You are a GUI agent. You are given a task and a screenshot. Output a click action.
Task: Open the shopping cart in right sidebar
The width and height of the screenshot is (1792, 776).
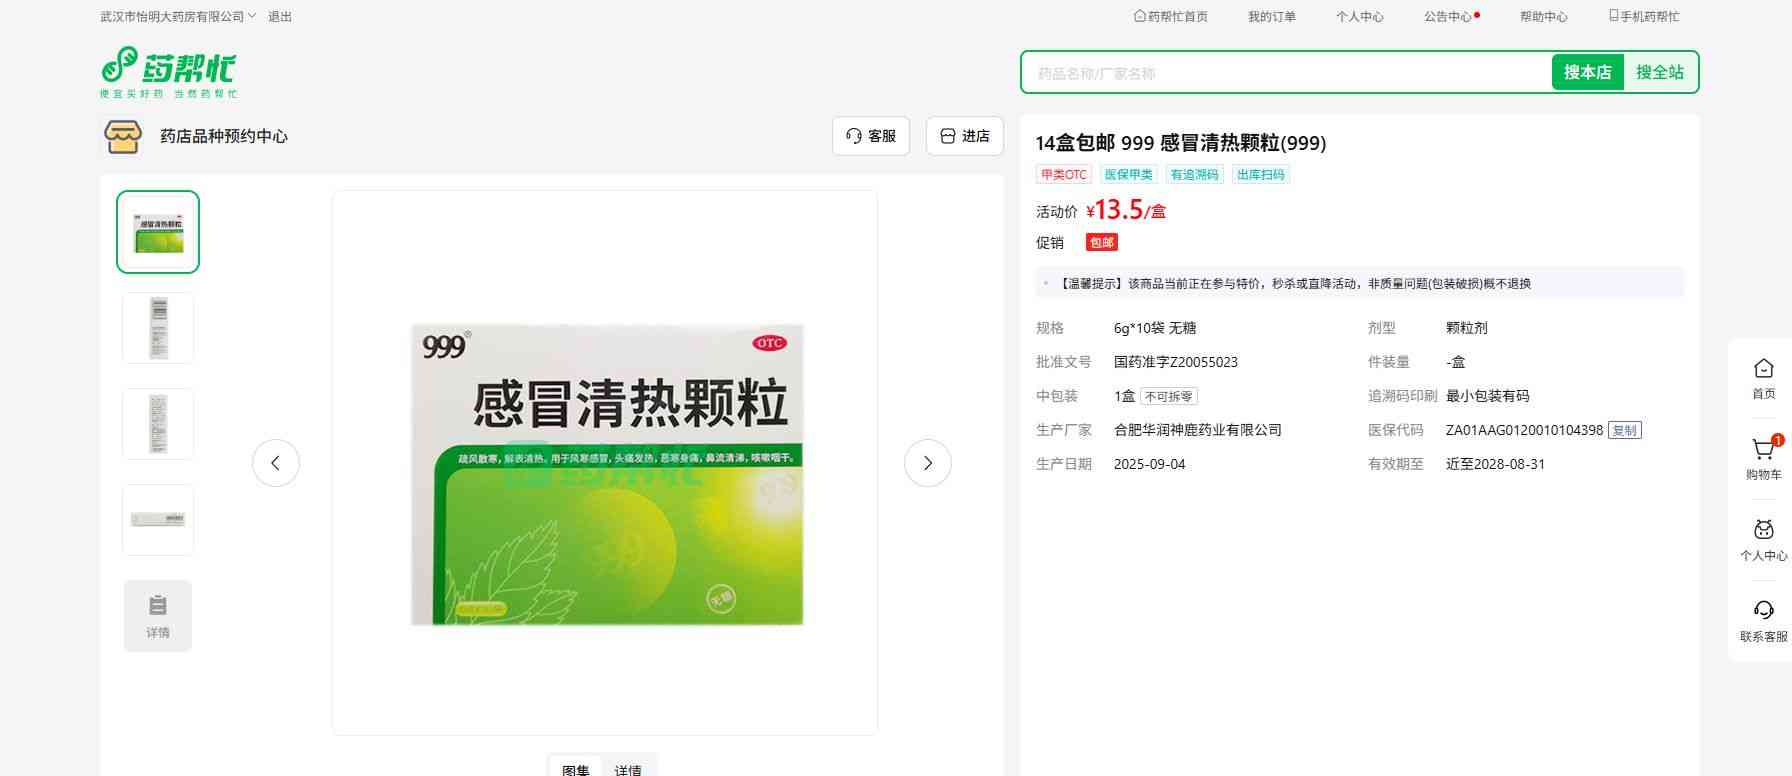click(1763, 451)
